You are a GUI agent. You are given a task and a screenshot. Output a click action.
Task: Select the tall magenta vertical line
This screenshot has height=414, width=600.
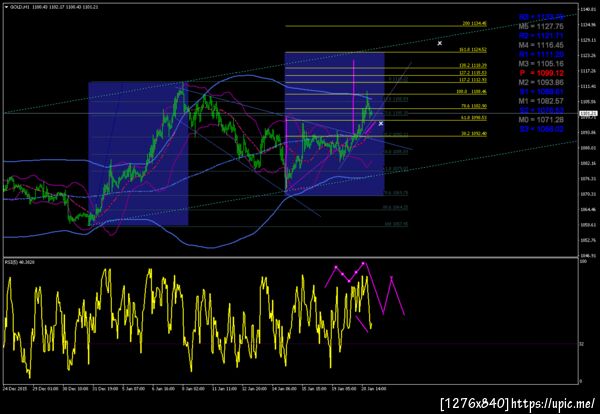coord(353,96)
